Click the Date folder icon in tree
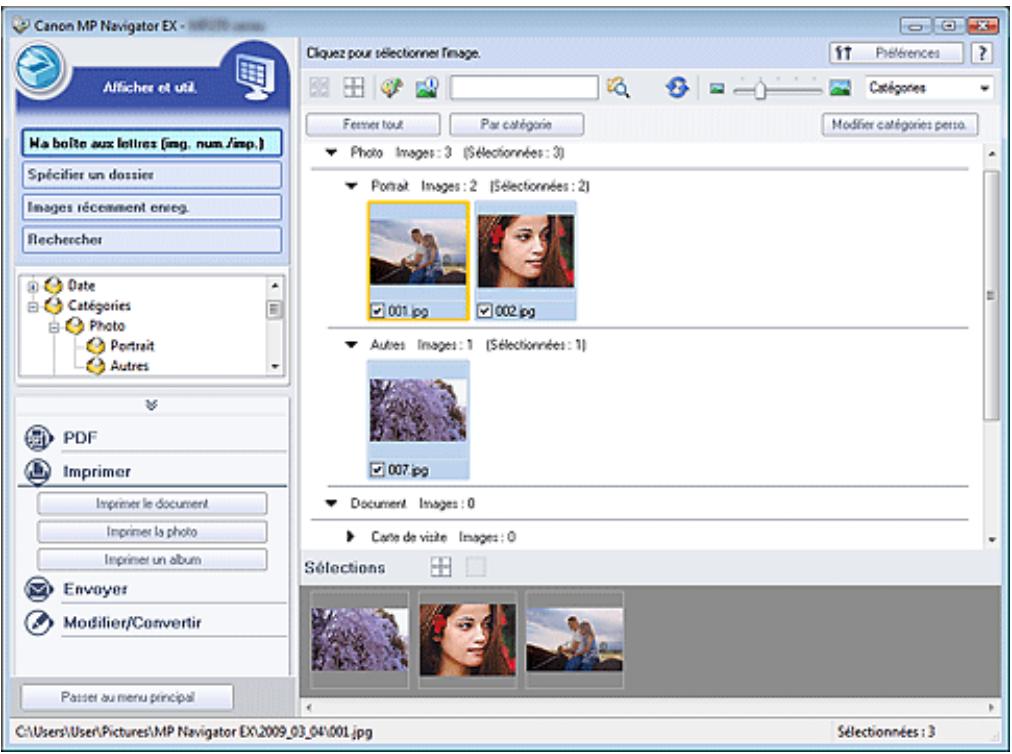 tap(54, 285)
